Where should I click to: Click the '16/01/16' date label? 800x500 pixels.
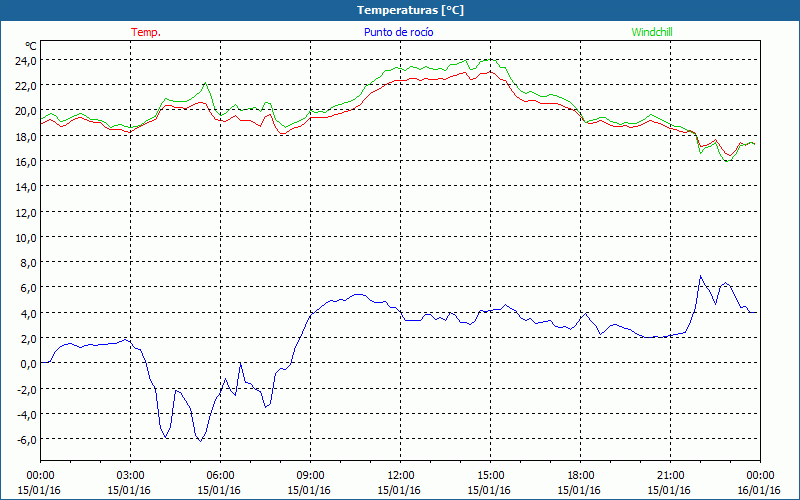point(759,490)
